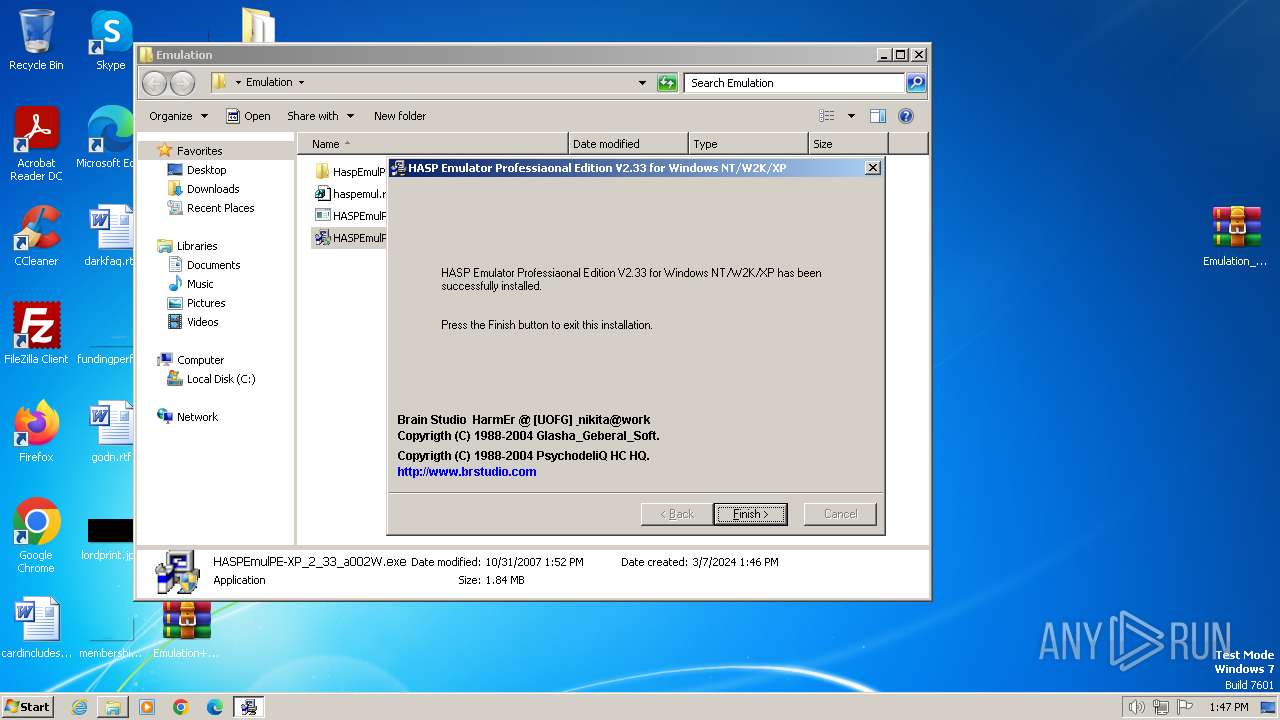Screen dimensions: 1280x720
Task: Select Libraries in navigation pane
Action: pos(197,246)
